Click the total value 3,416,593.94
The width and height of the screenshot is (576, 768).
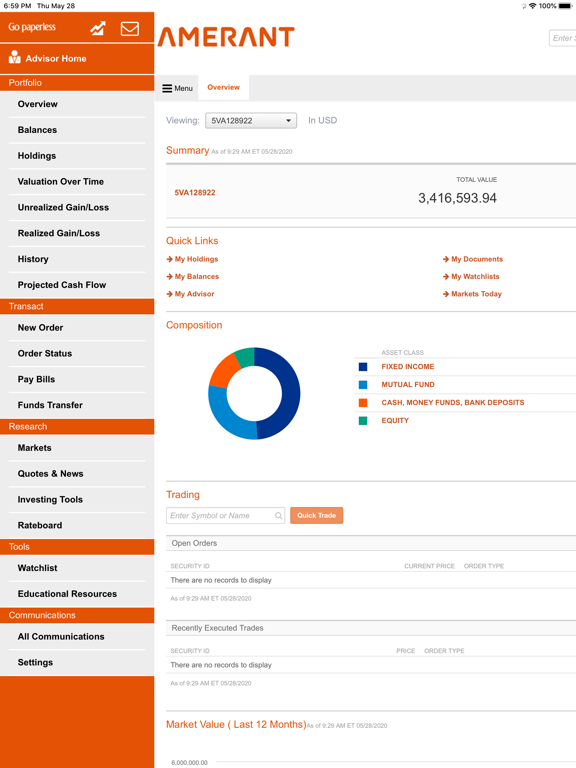point(457,198)
